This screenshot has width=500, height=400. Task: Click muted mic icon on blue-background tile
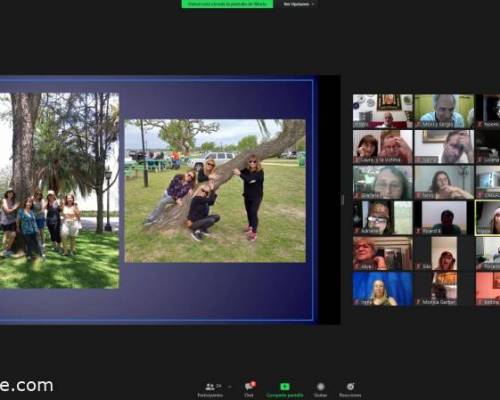(357, 302)
